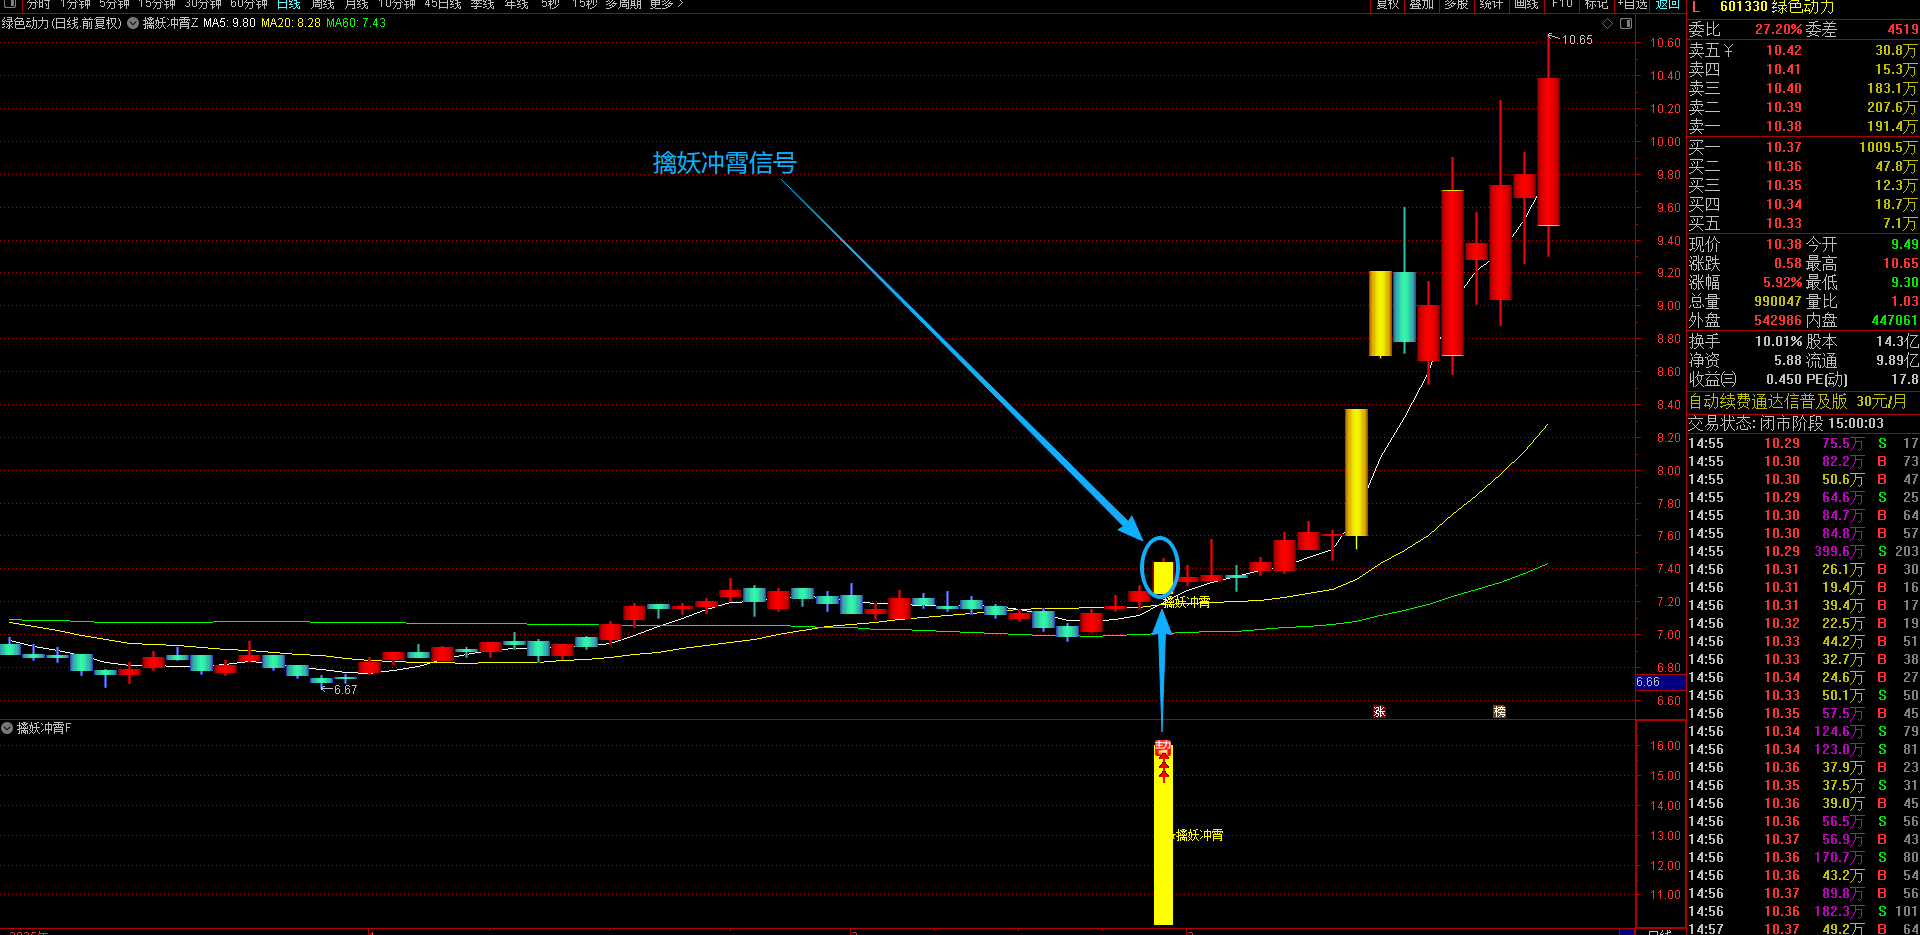
Task: Click the 复权 toolbar button
Action: pyautogui.click(x=1388, y=4)
